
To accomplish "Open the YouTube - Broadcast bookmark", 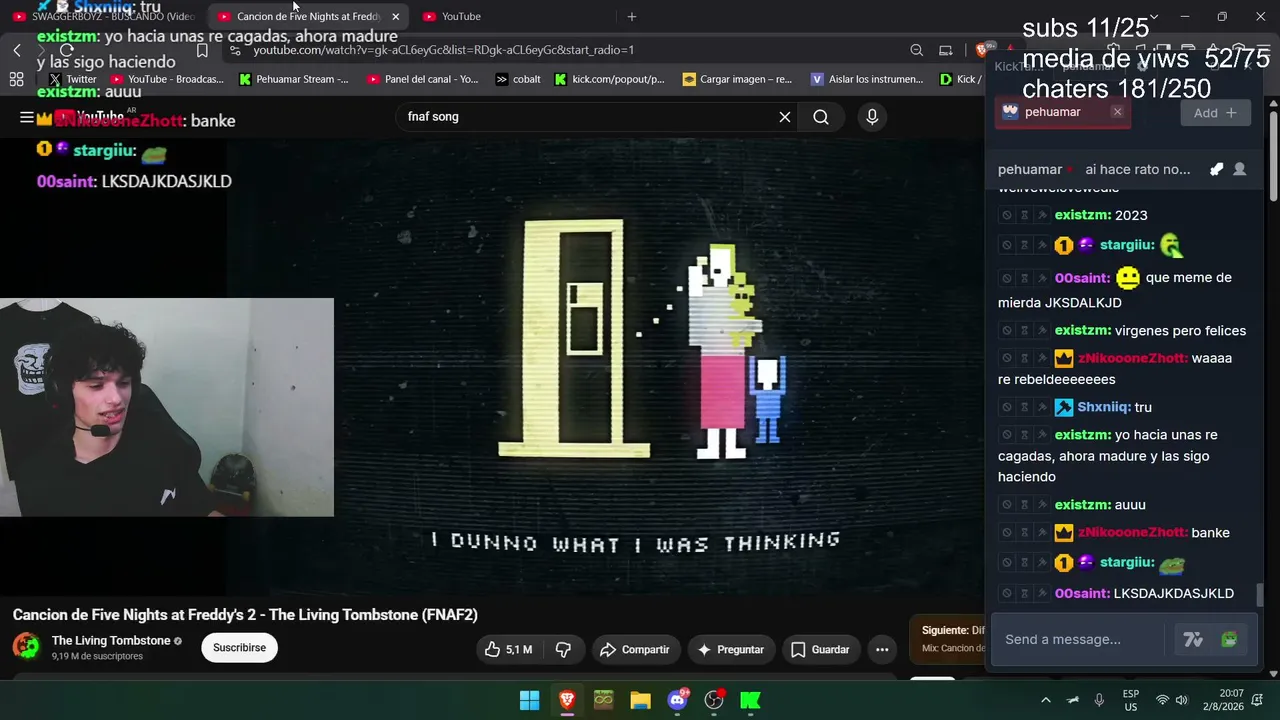I will click(167, 79).
